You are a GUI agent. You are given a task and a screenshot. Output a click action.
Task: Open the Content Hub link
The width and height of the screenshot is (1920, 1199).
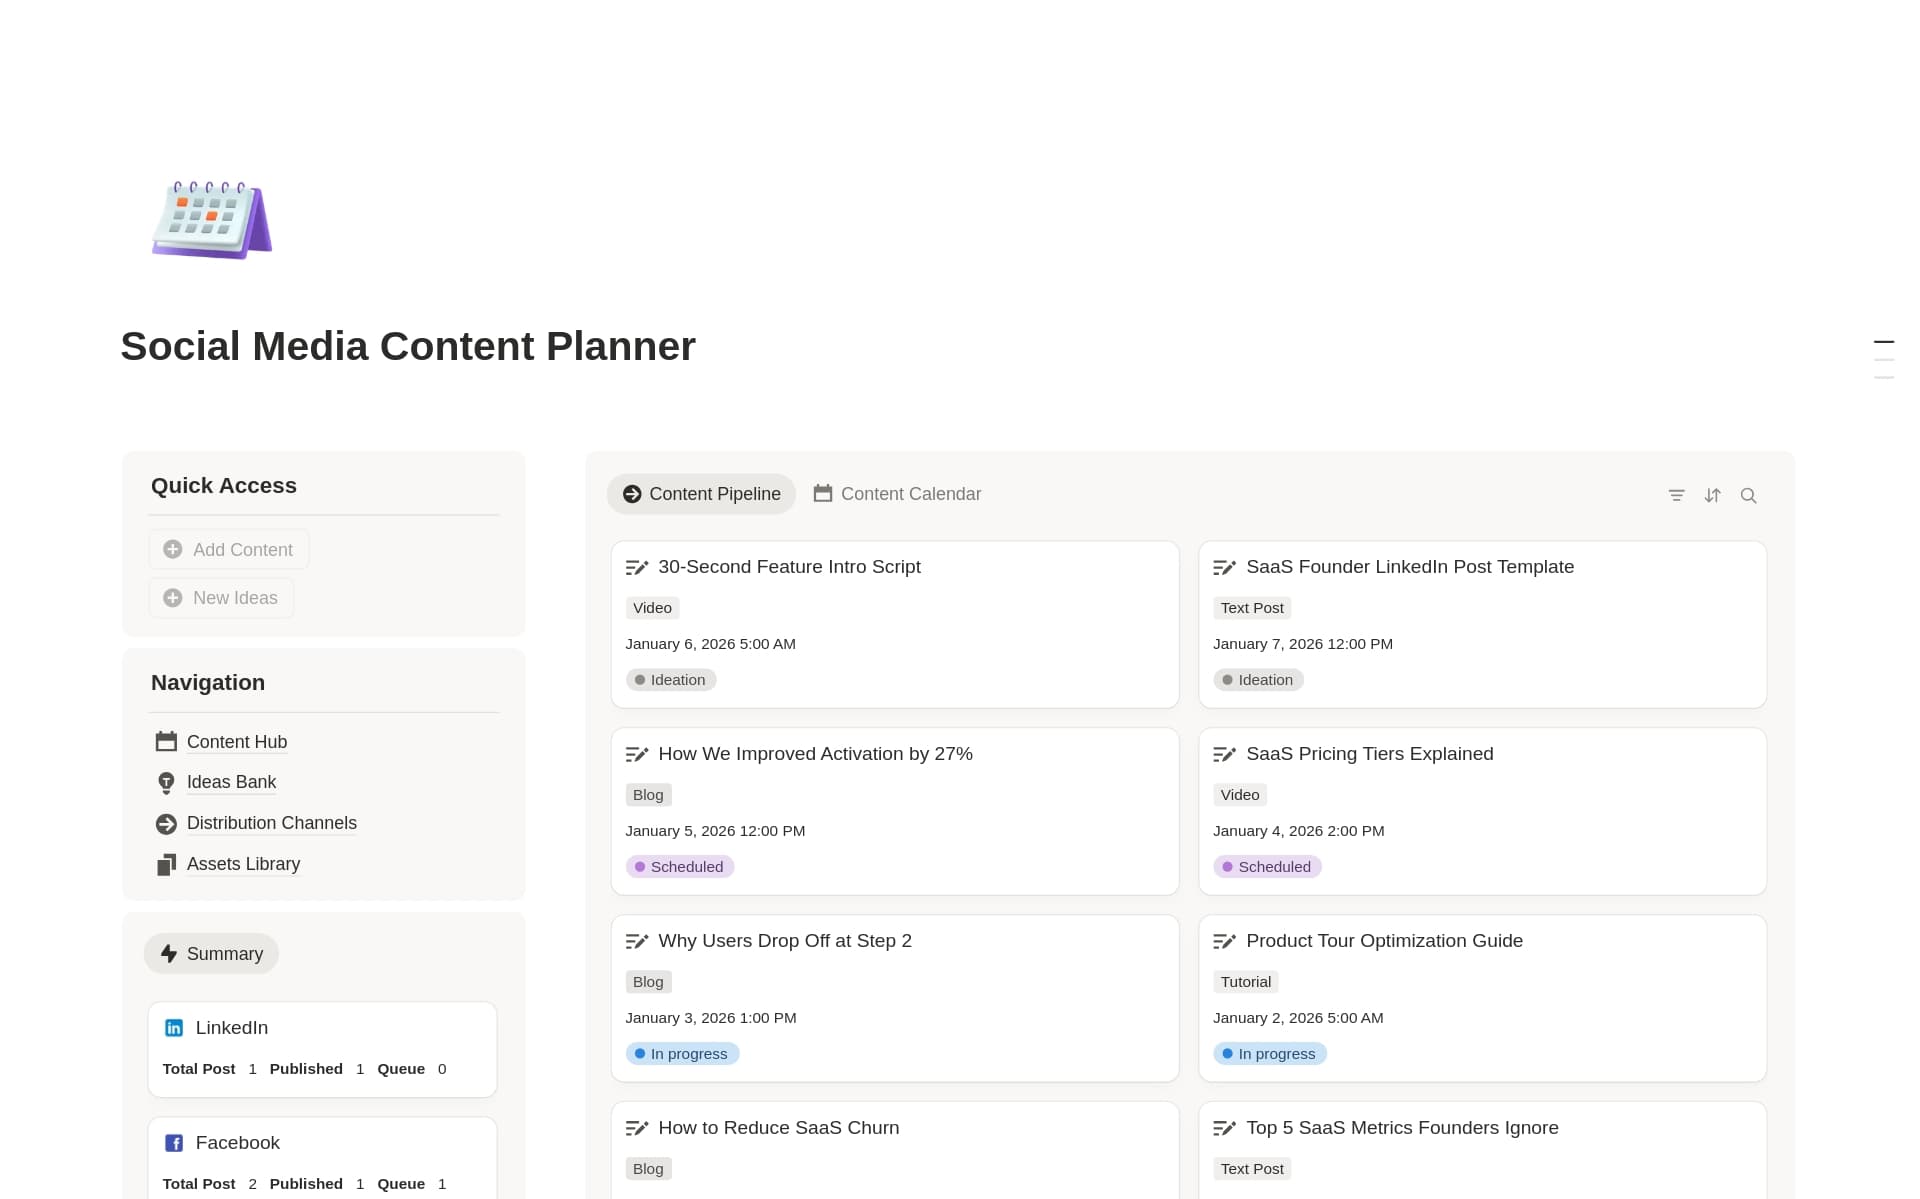tap(237, 742)
